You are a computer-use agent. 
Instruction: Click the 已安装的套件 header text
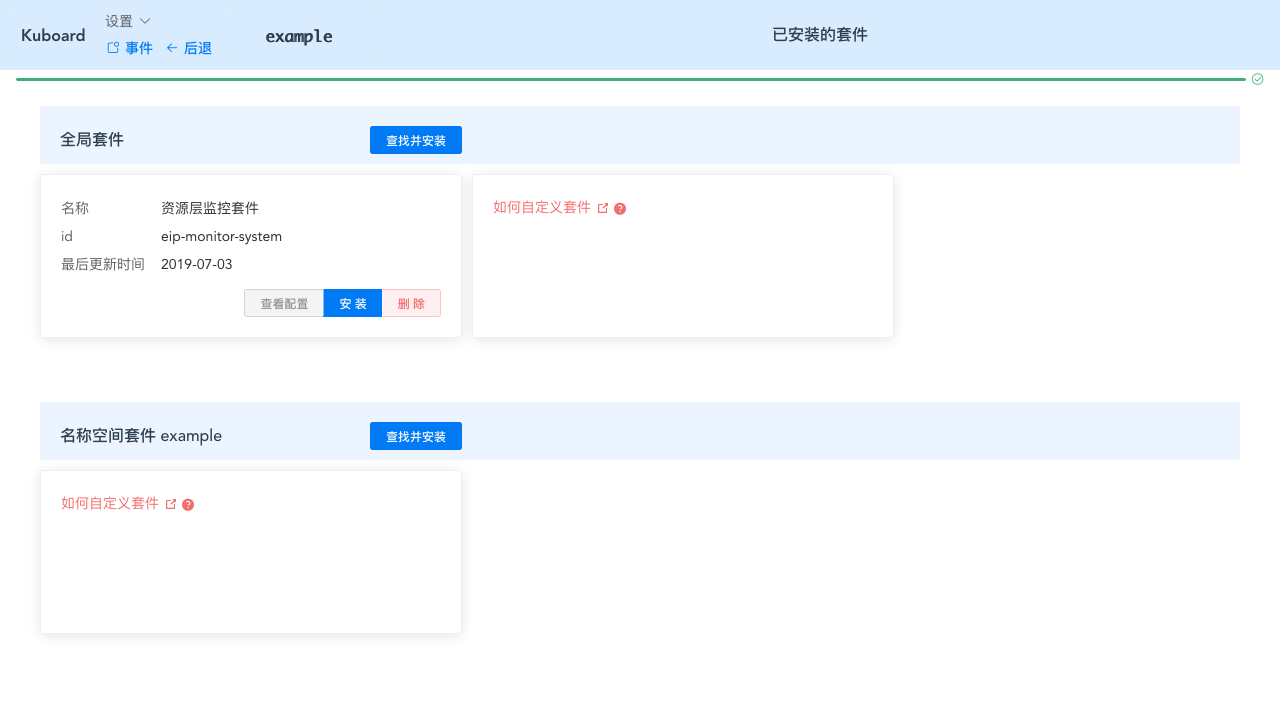pyautogui.click(x=819, y=34)
